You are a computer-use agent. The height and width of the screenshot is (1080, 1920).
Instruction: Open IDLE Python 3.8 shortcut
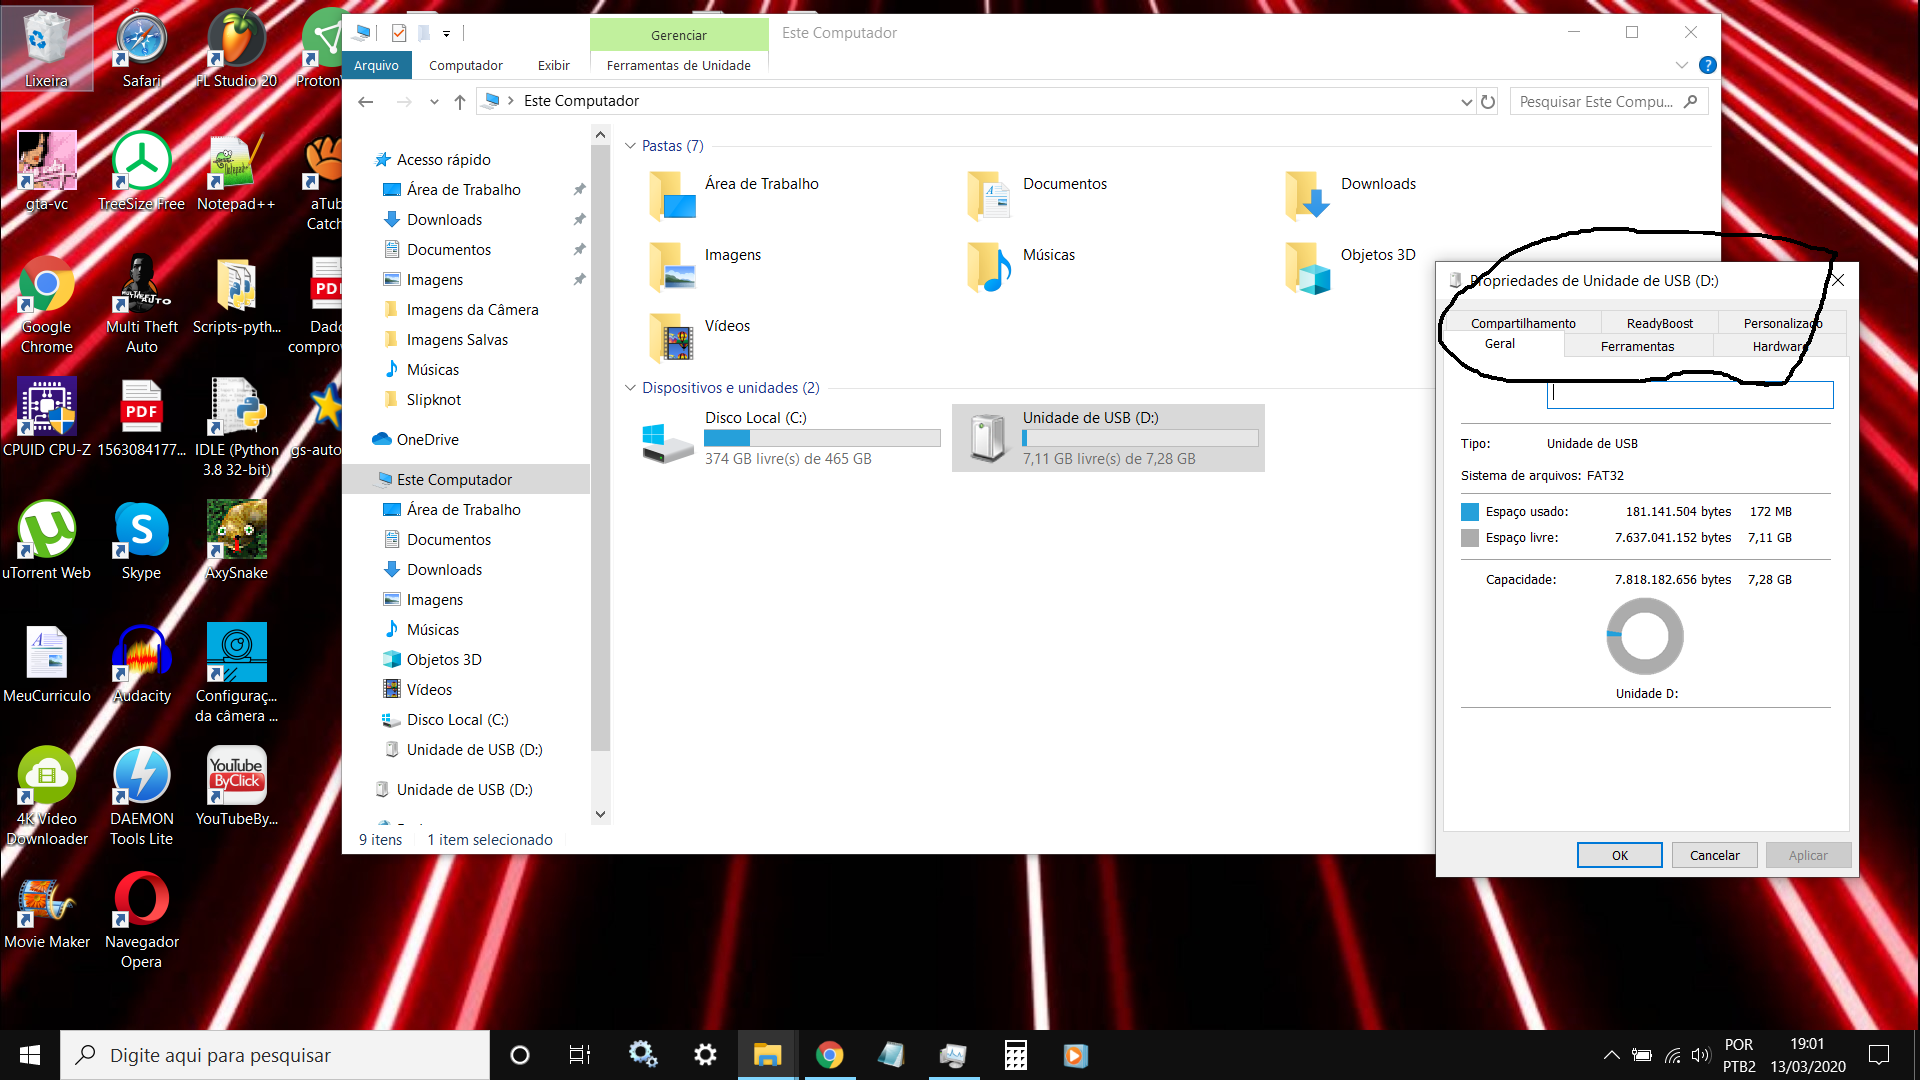tap(236, 427)
